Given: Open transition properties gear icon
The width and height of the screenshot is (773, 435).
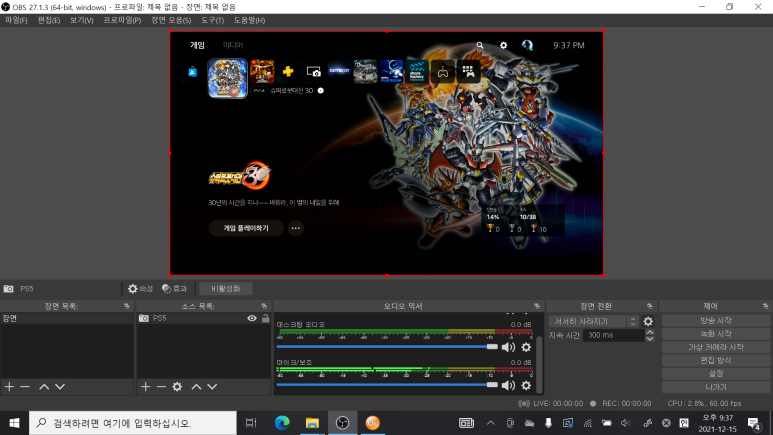Looking at the screenshot, I should pyautogui.click(x=648, y=321).
